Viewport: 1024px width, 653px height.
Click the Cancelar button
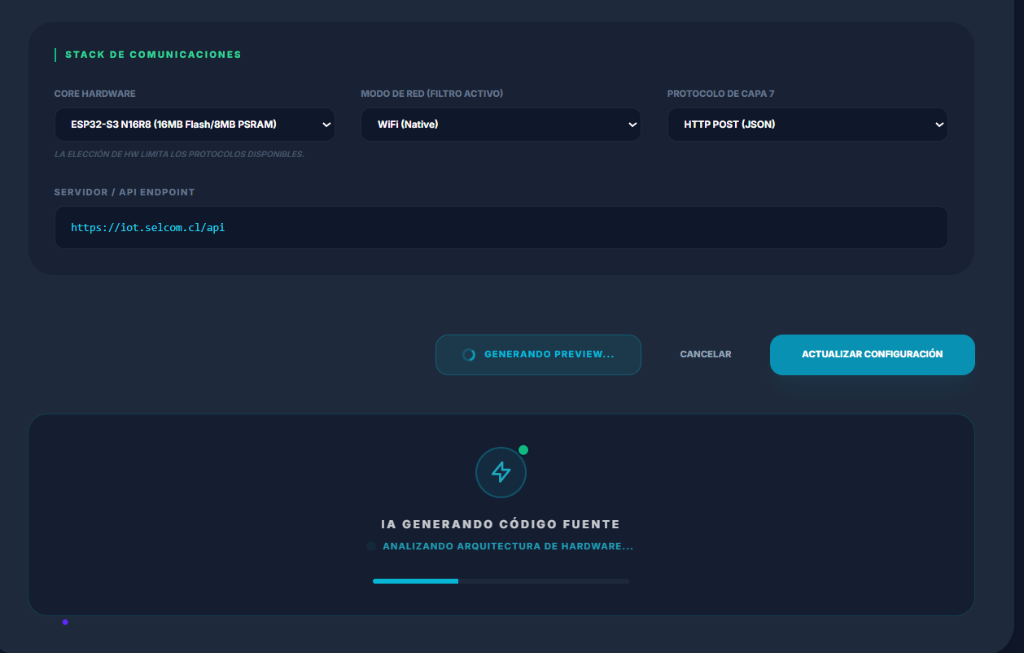pyautogui.click(x=705, y=353)
